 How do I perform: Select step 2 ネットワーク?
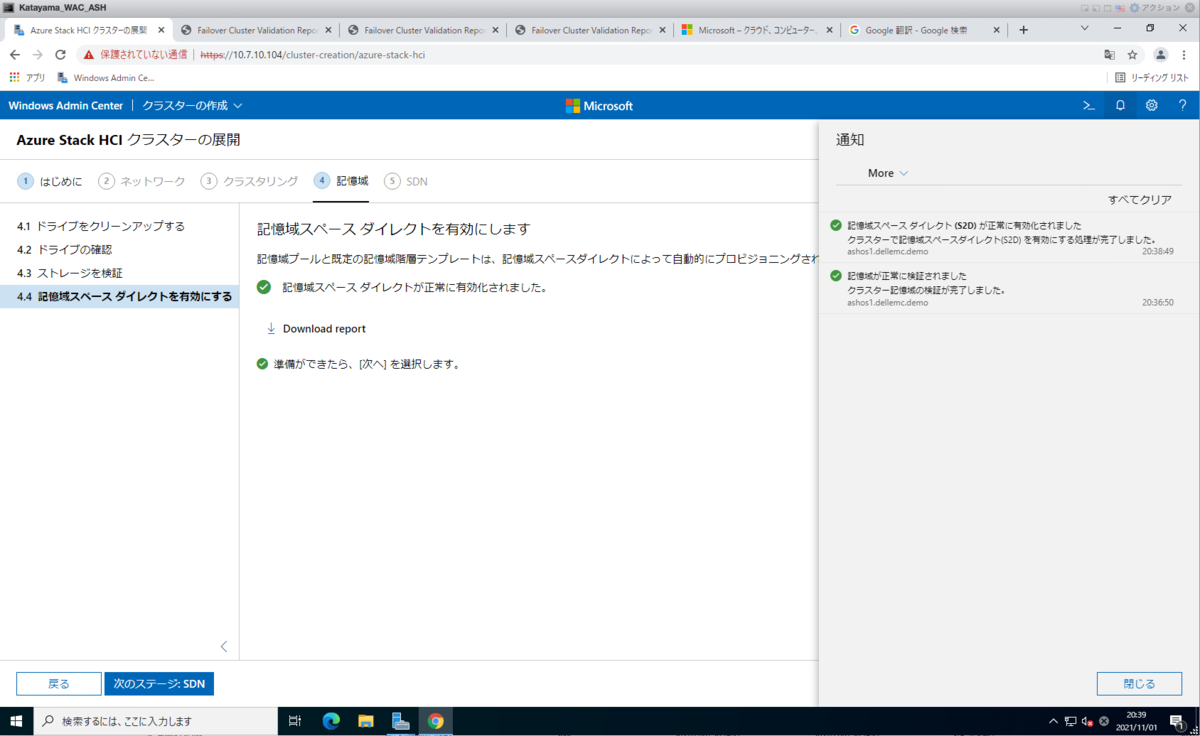pyautogui.click(x=142, y=181)
